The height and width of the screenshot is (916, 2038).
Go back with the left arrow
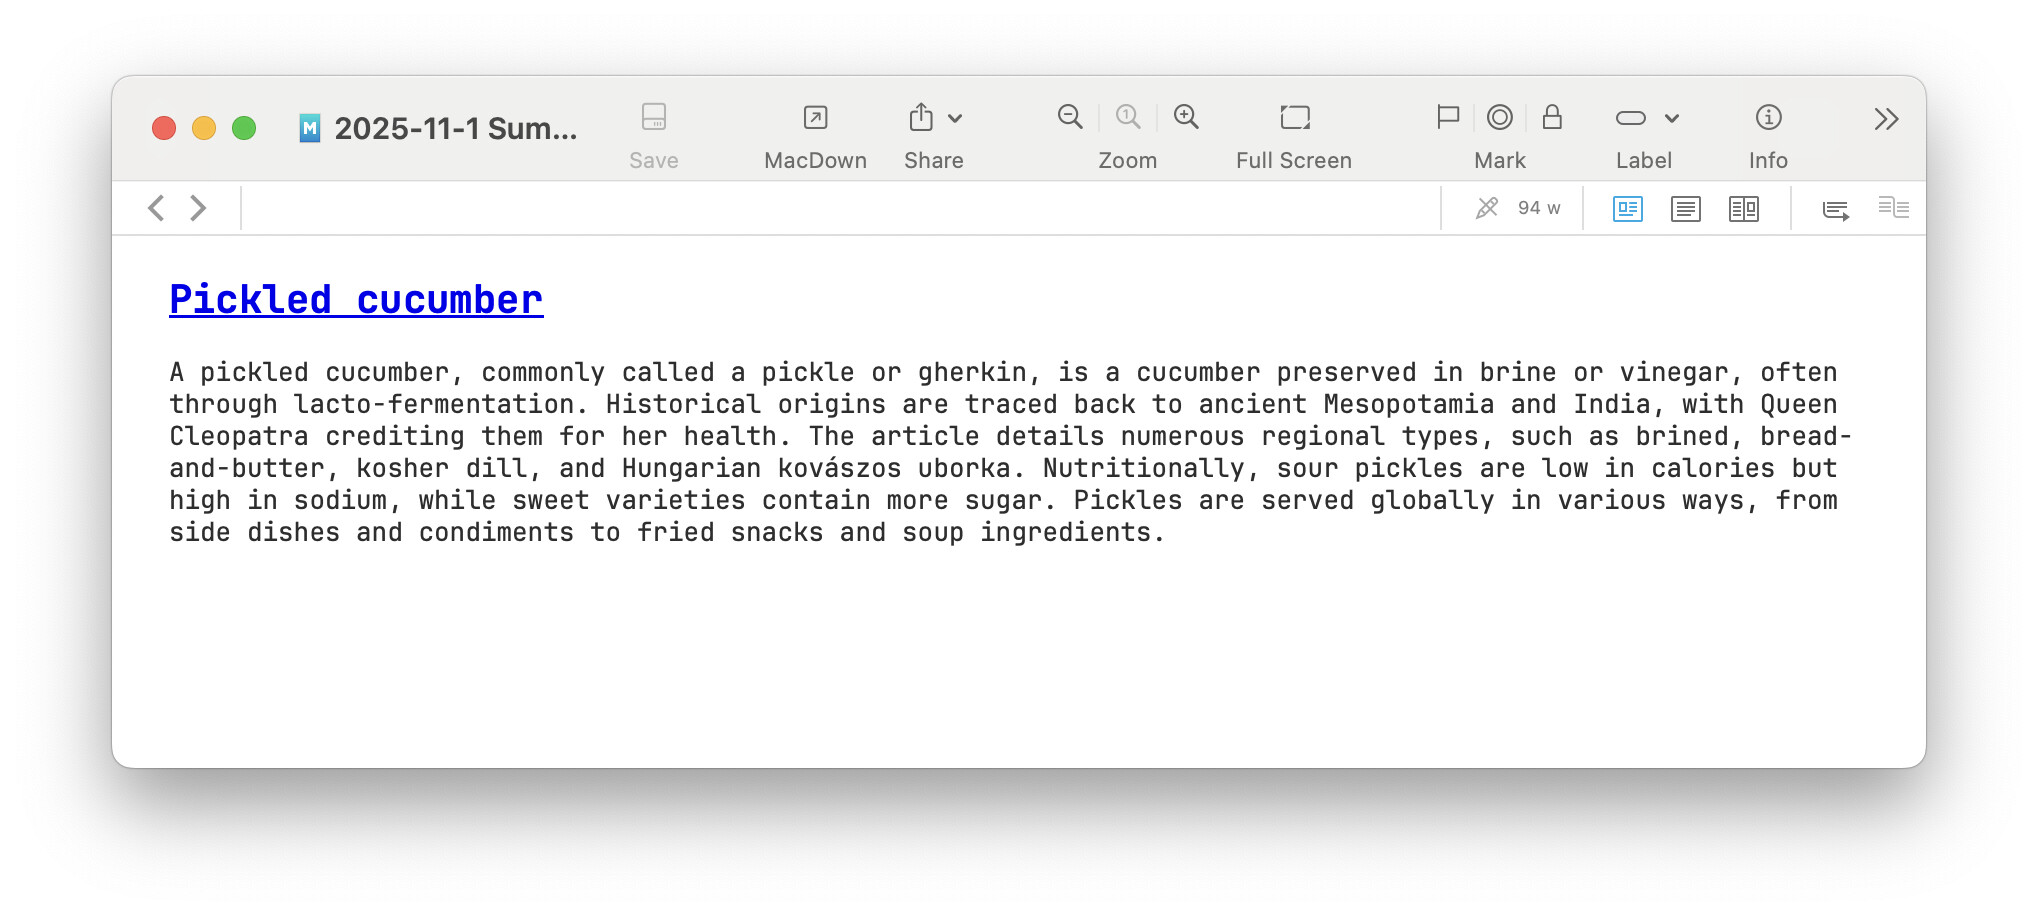pos(156,208)
